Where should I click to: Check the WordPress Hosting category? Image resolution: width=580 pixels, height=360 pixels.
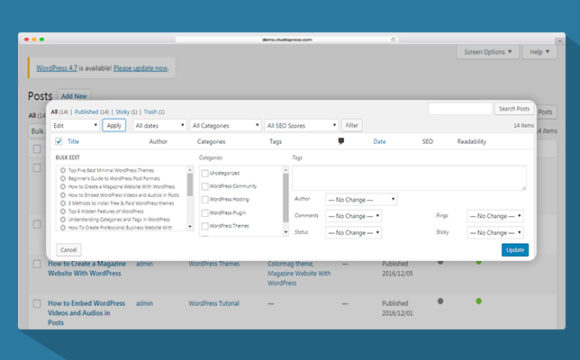coord(205,199)
